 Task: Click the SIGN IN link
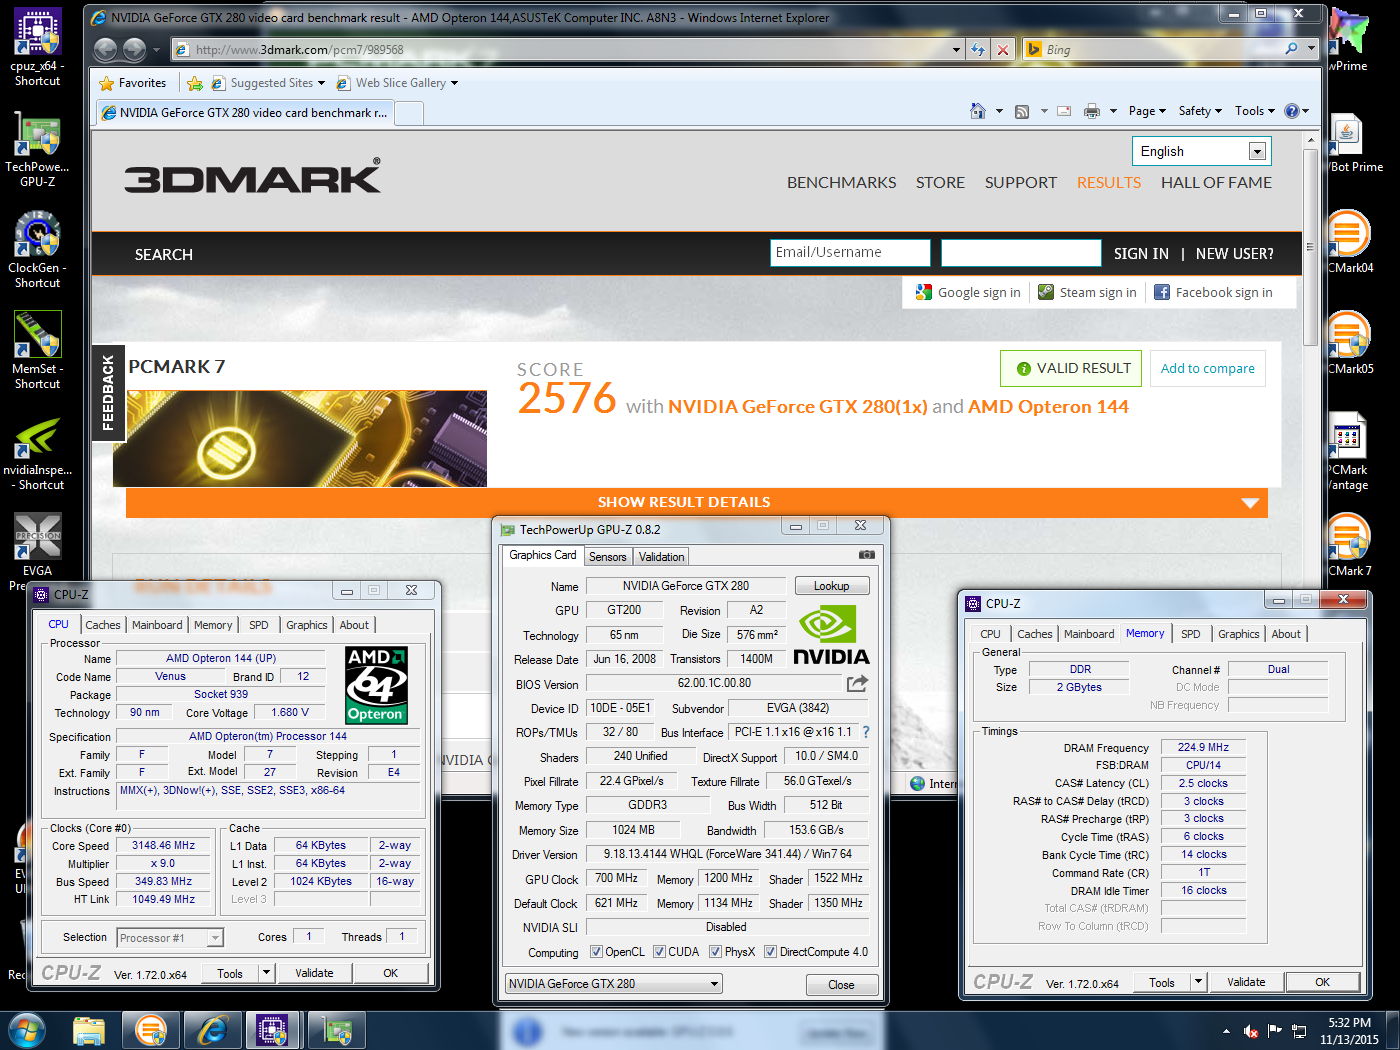pos(1141,254)
